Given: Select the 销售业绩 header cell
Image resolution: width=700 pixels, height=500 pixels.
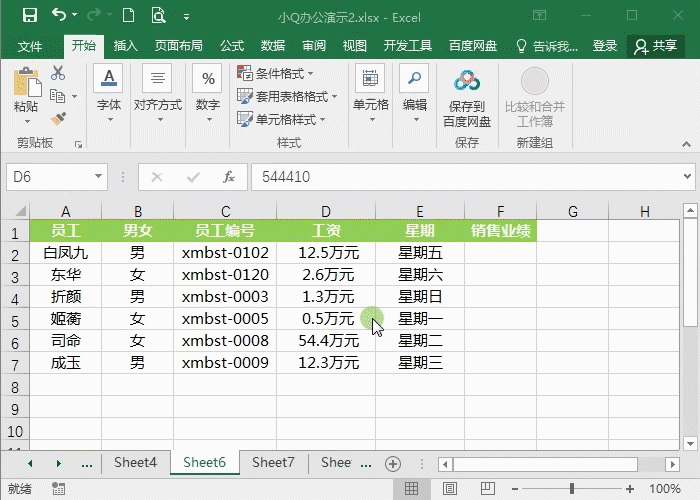Looking at the screenshot, I should [x=500, y=231].
